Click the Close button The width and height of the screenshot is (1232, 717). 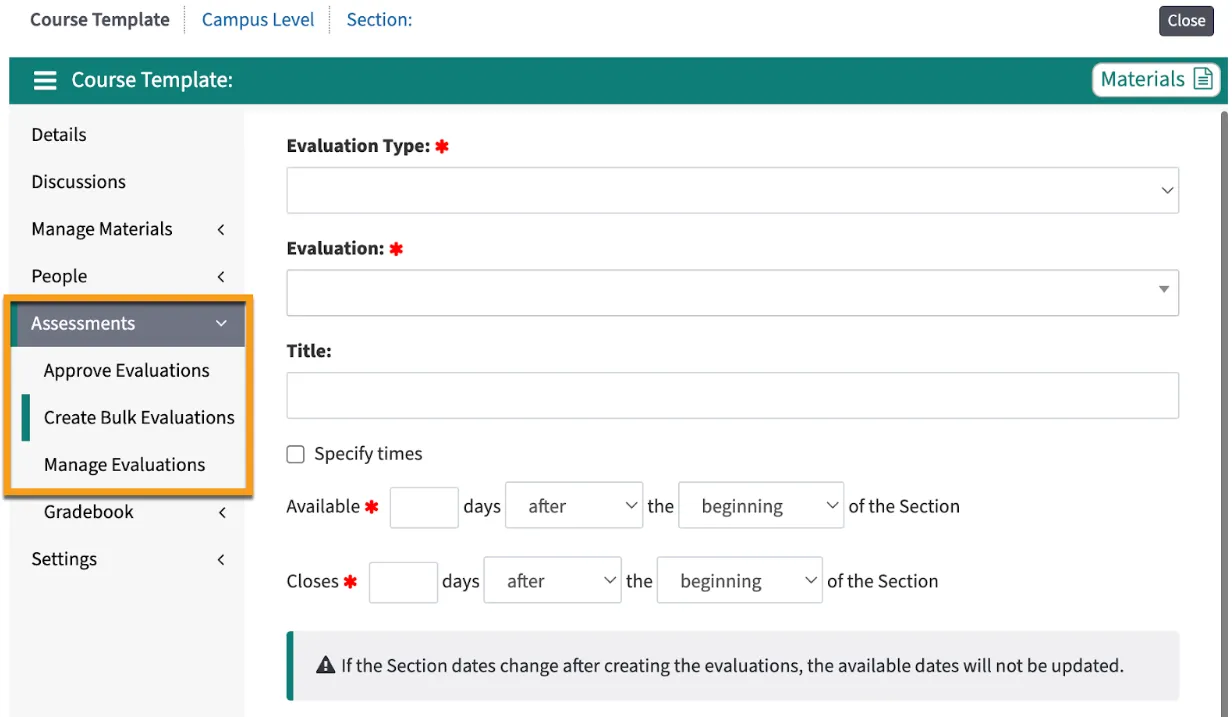pyautogui.click(x=1186, y=20)
